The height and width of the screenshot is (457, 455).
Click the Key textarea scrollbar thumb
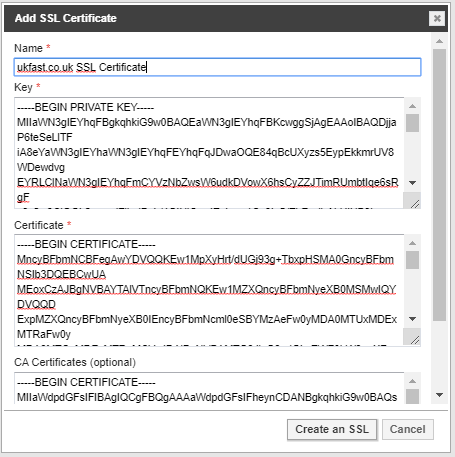pos(412,123)
